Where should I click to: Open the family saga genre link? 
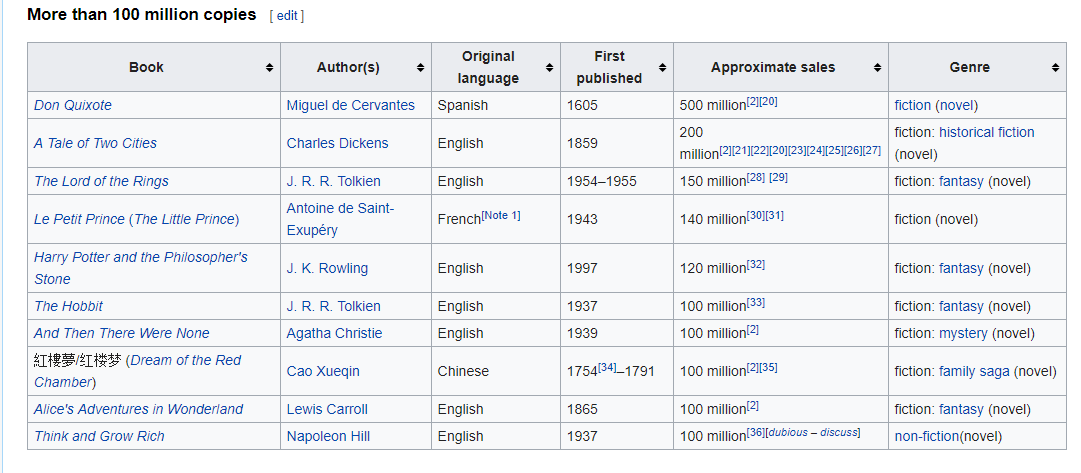pyautogui.click(x=974, y=371)
